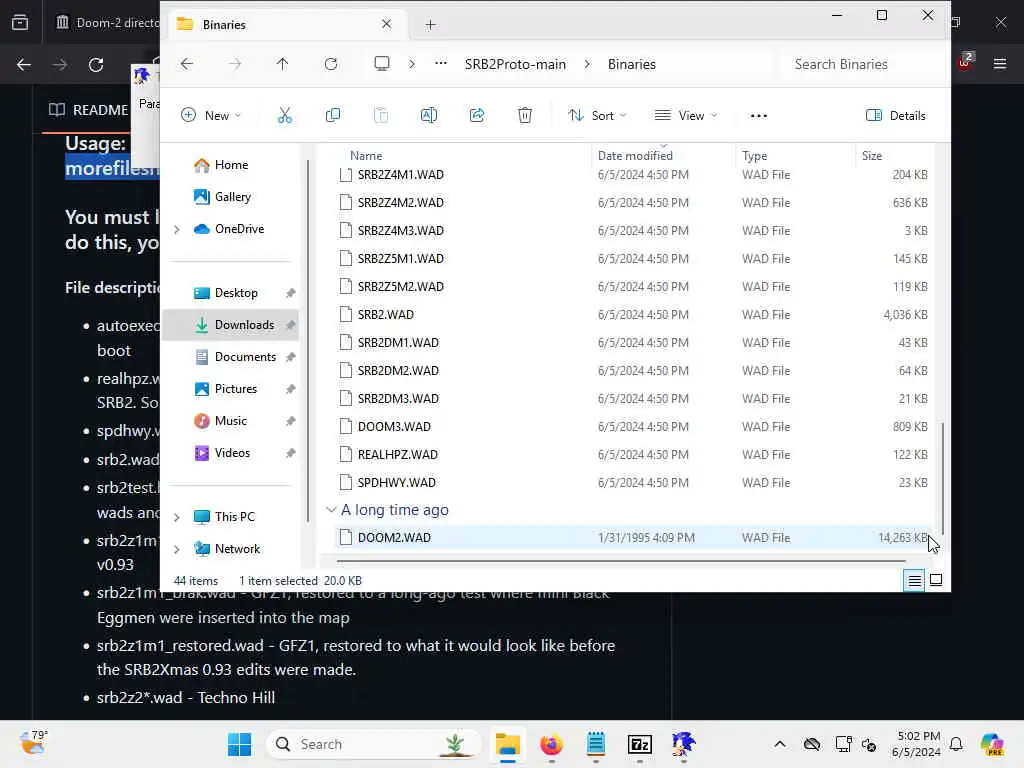Open notifications bell icon
This screenshot has height=768, width=1024.
(x=956, y=744)
